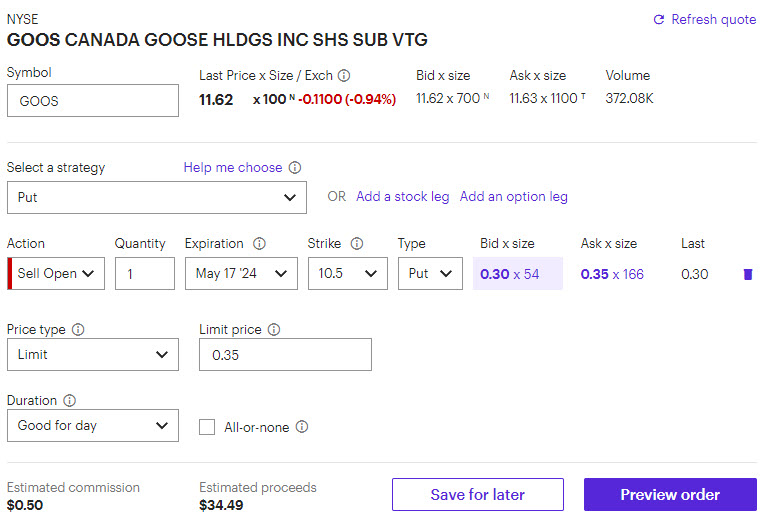Click info icon next to Last Price
Screen dimensions: 763x520
(x=344, y=76)
